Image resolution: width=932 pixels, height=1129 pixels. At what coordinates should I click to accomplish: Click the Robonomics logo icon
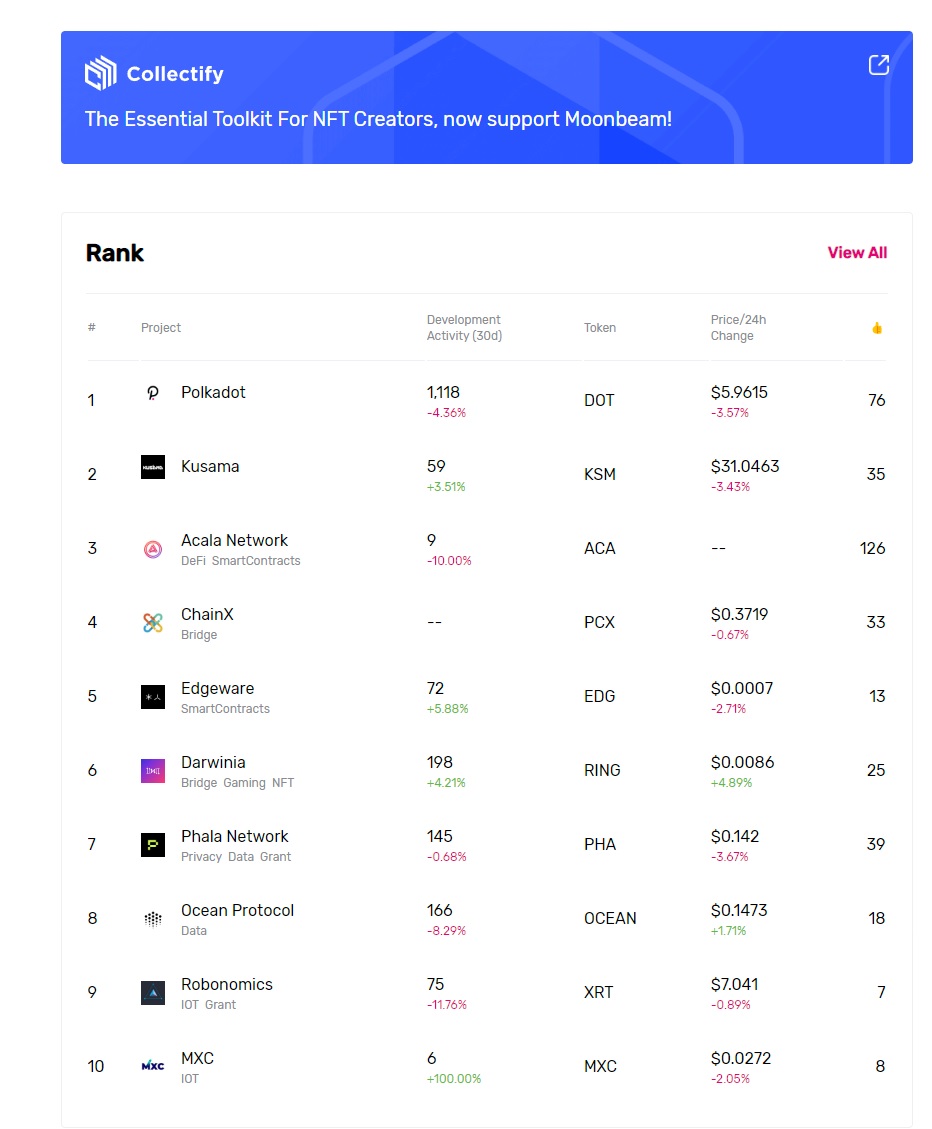click(153, 993)
